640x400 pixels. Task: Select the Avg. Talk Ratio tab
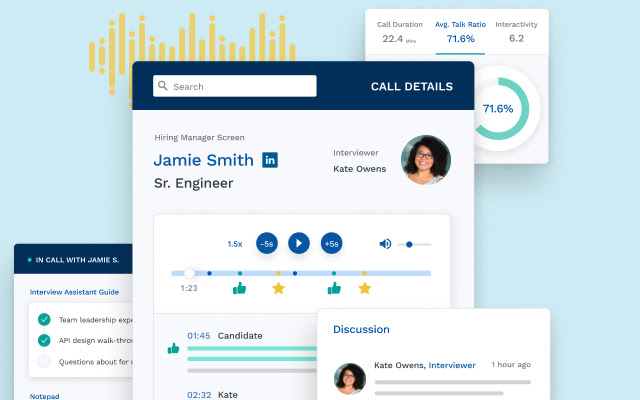[x=460, y=32]
